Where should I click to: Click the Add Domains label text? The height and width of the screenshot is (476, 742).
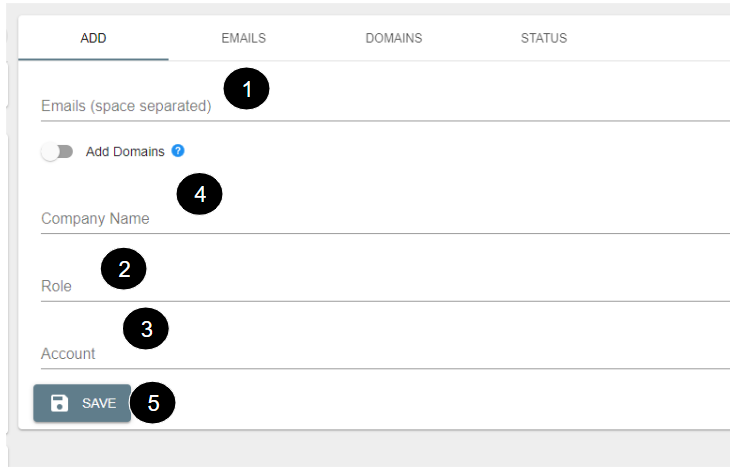(125, 152)
